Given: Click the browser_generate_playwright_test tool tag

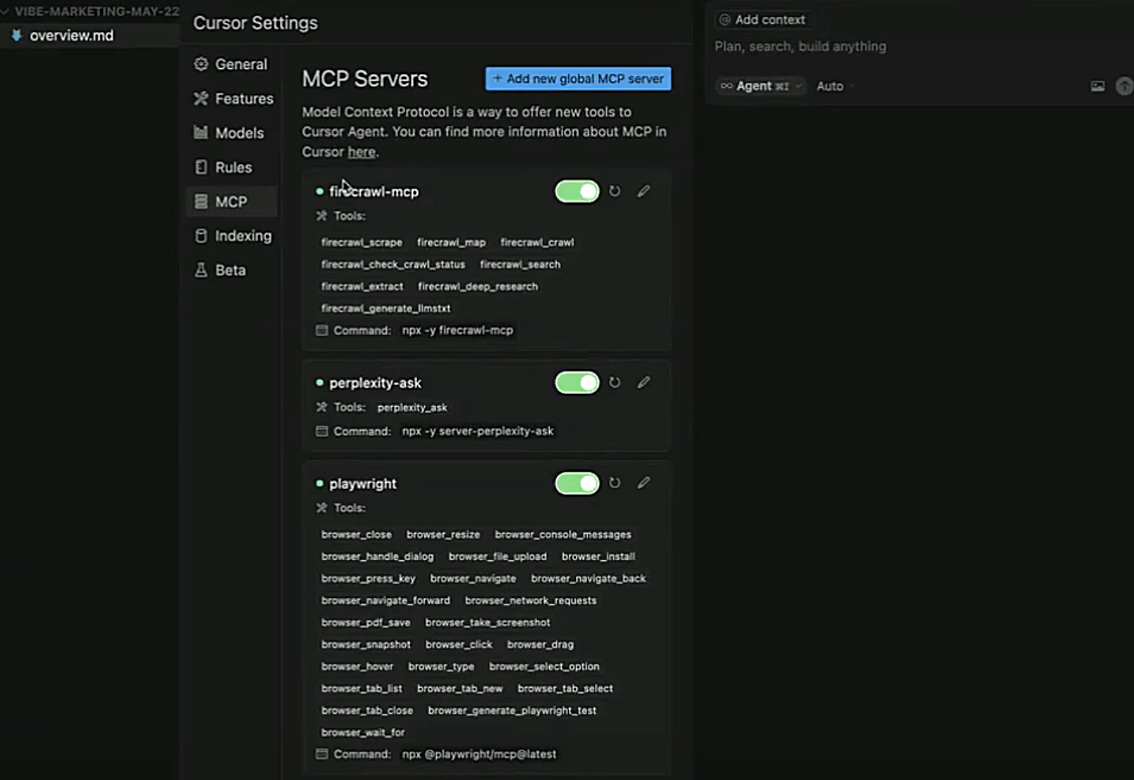Looking at the screenshot, I should [512, 711].
